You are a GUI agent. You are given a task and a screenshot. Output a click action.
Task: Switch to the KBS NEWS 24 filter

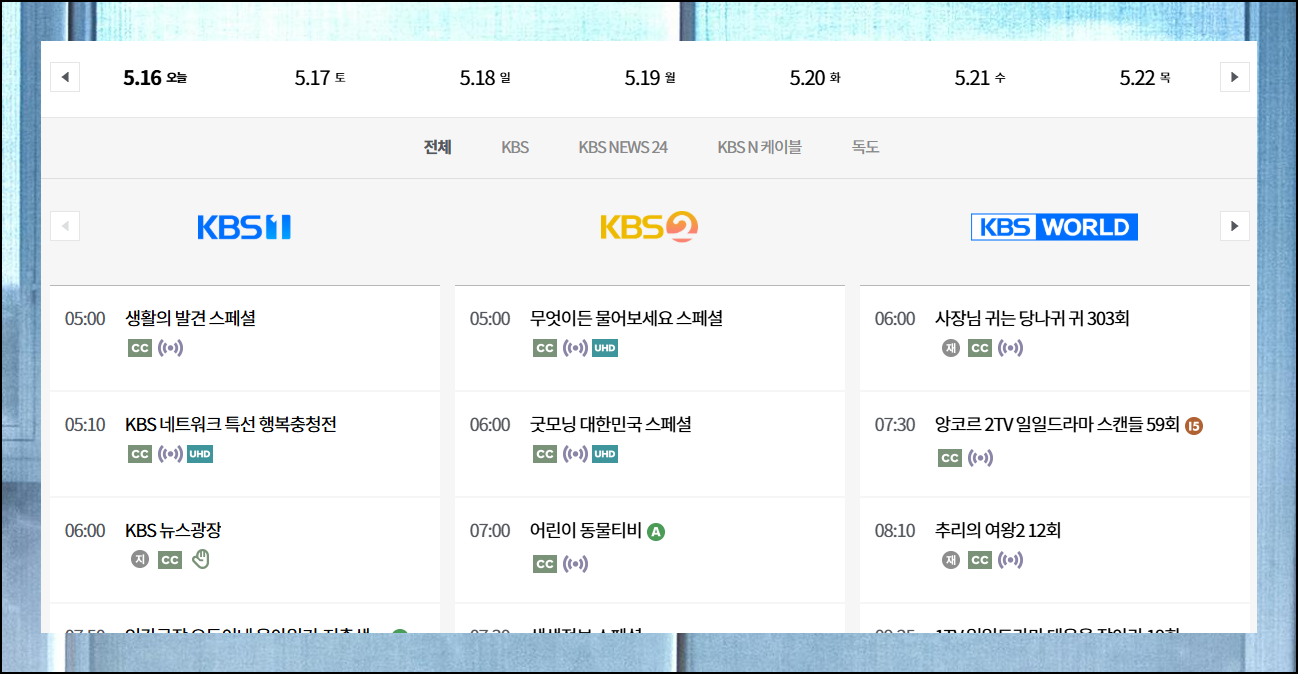(x=623, y=147)
